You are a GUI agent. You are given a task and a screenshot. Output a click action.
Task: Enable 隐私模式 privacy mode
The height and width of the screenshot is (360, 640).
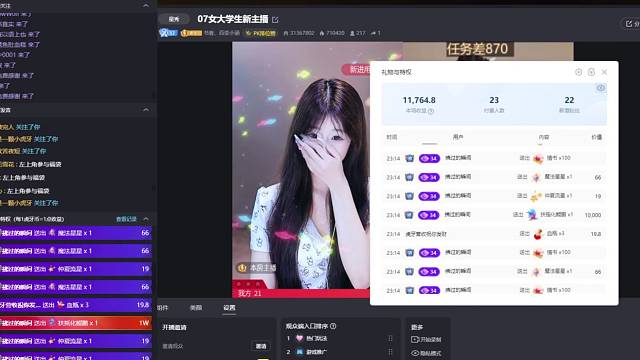click(x=426, y=353)
